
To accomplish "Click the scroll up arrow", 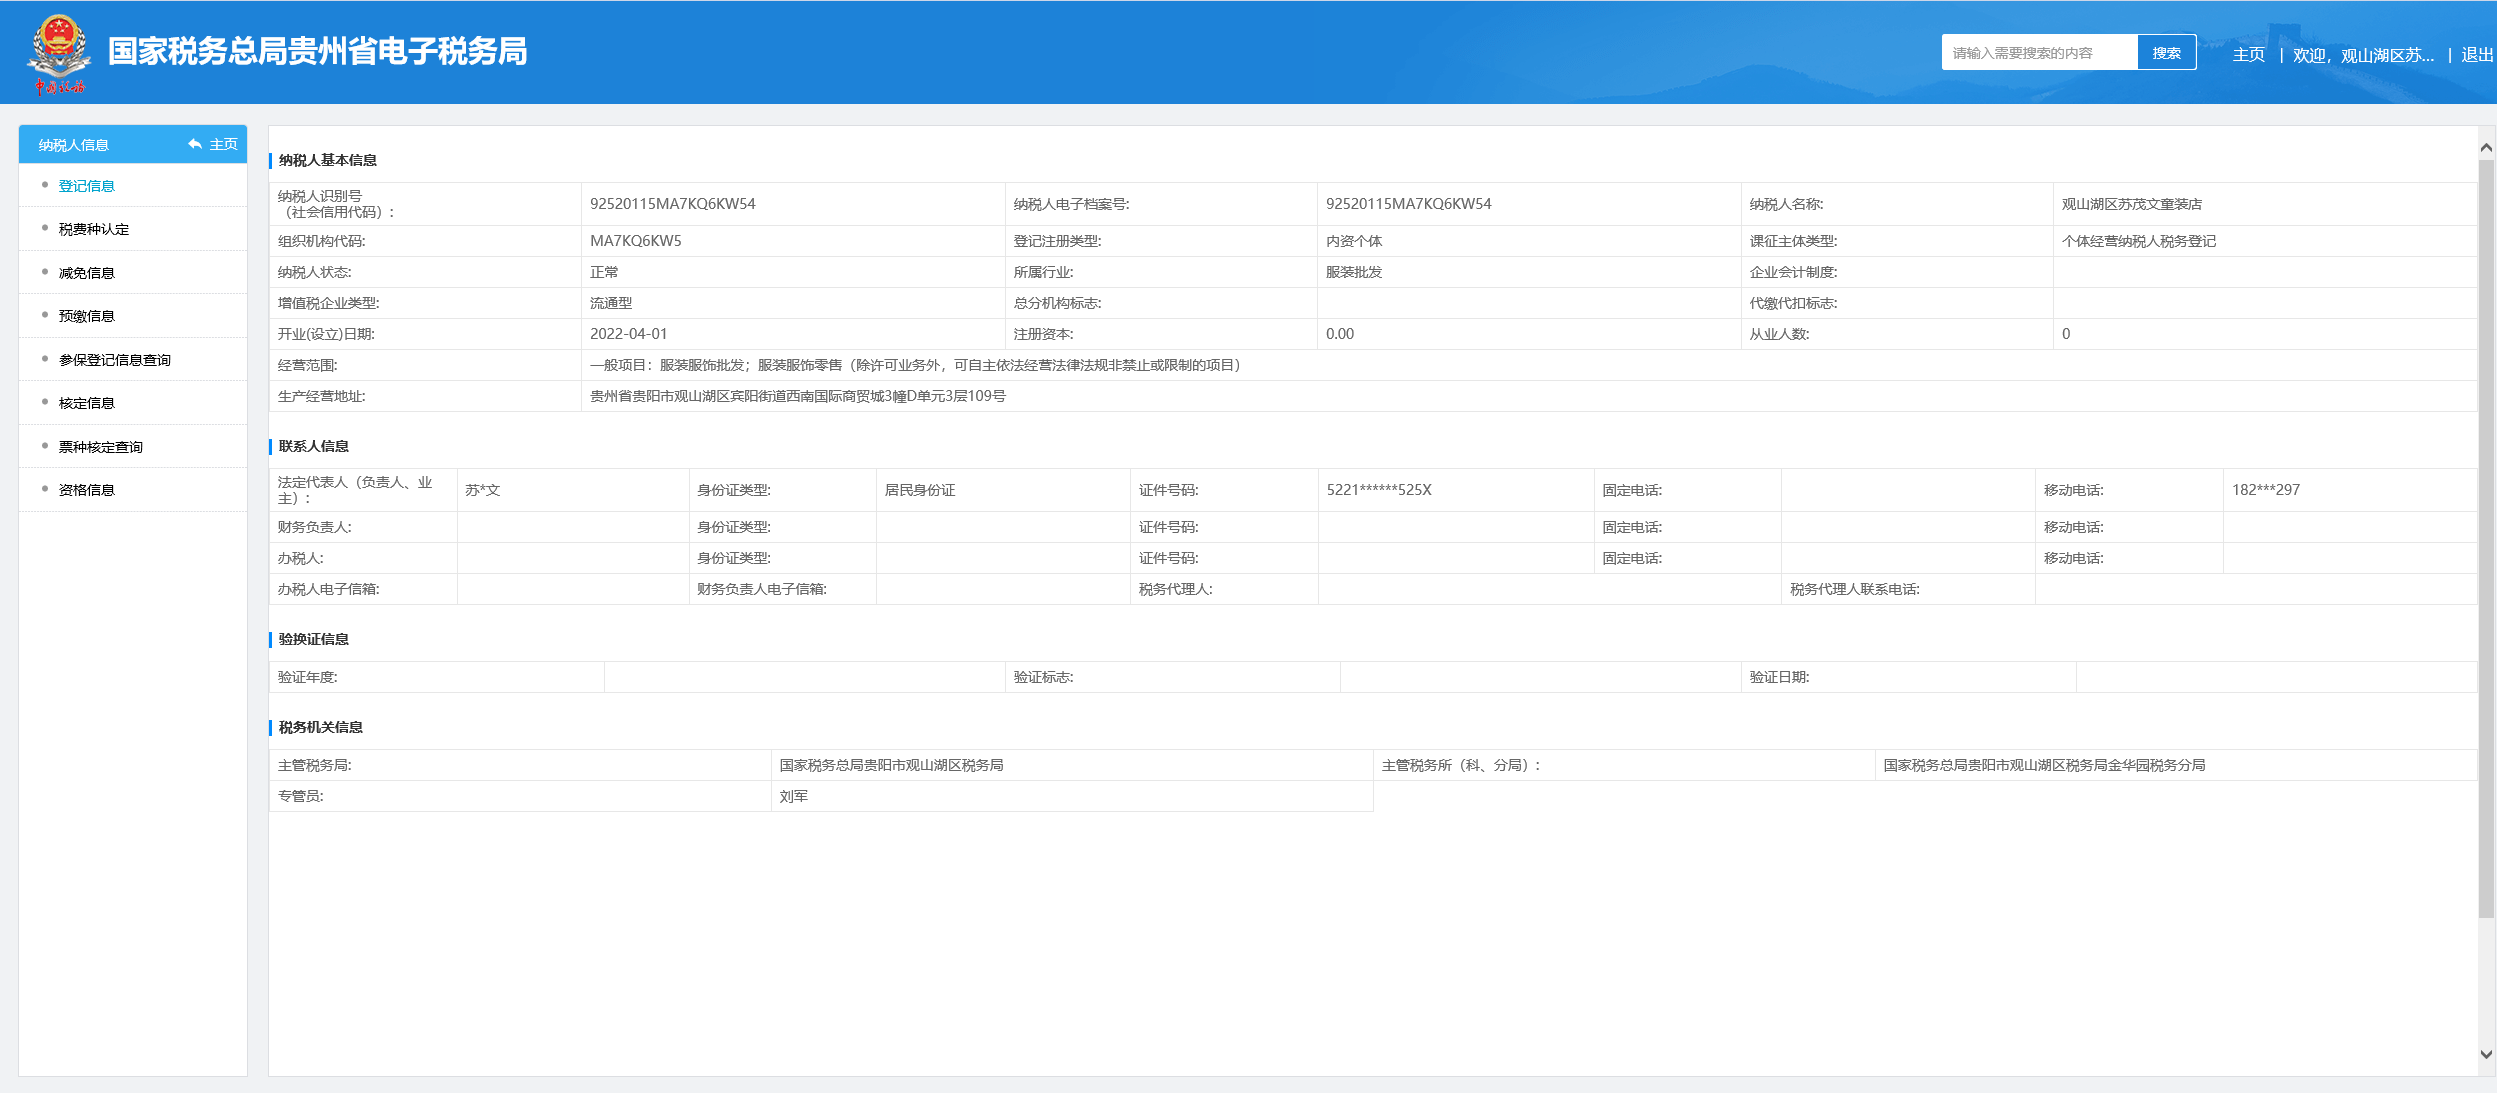I will click(2486, 147).
